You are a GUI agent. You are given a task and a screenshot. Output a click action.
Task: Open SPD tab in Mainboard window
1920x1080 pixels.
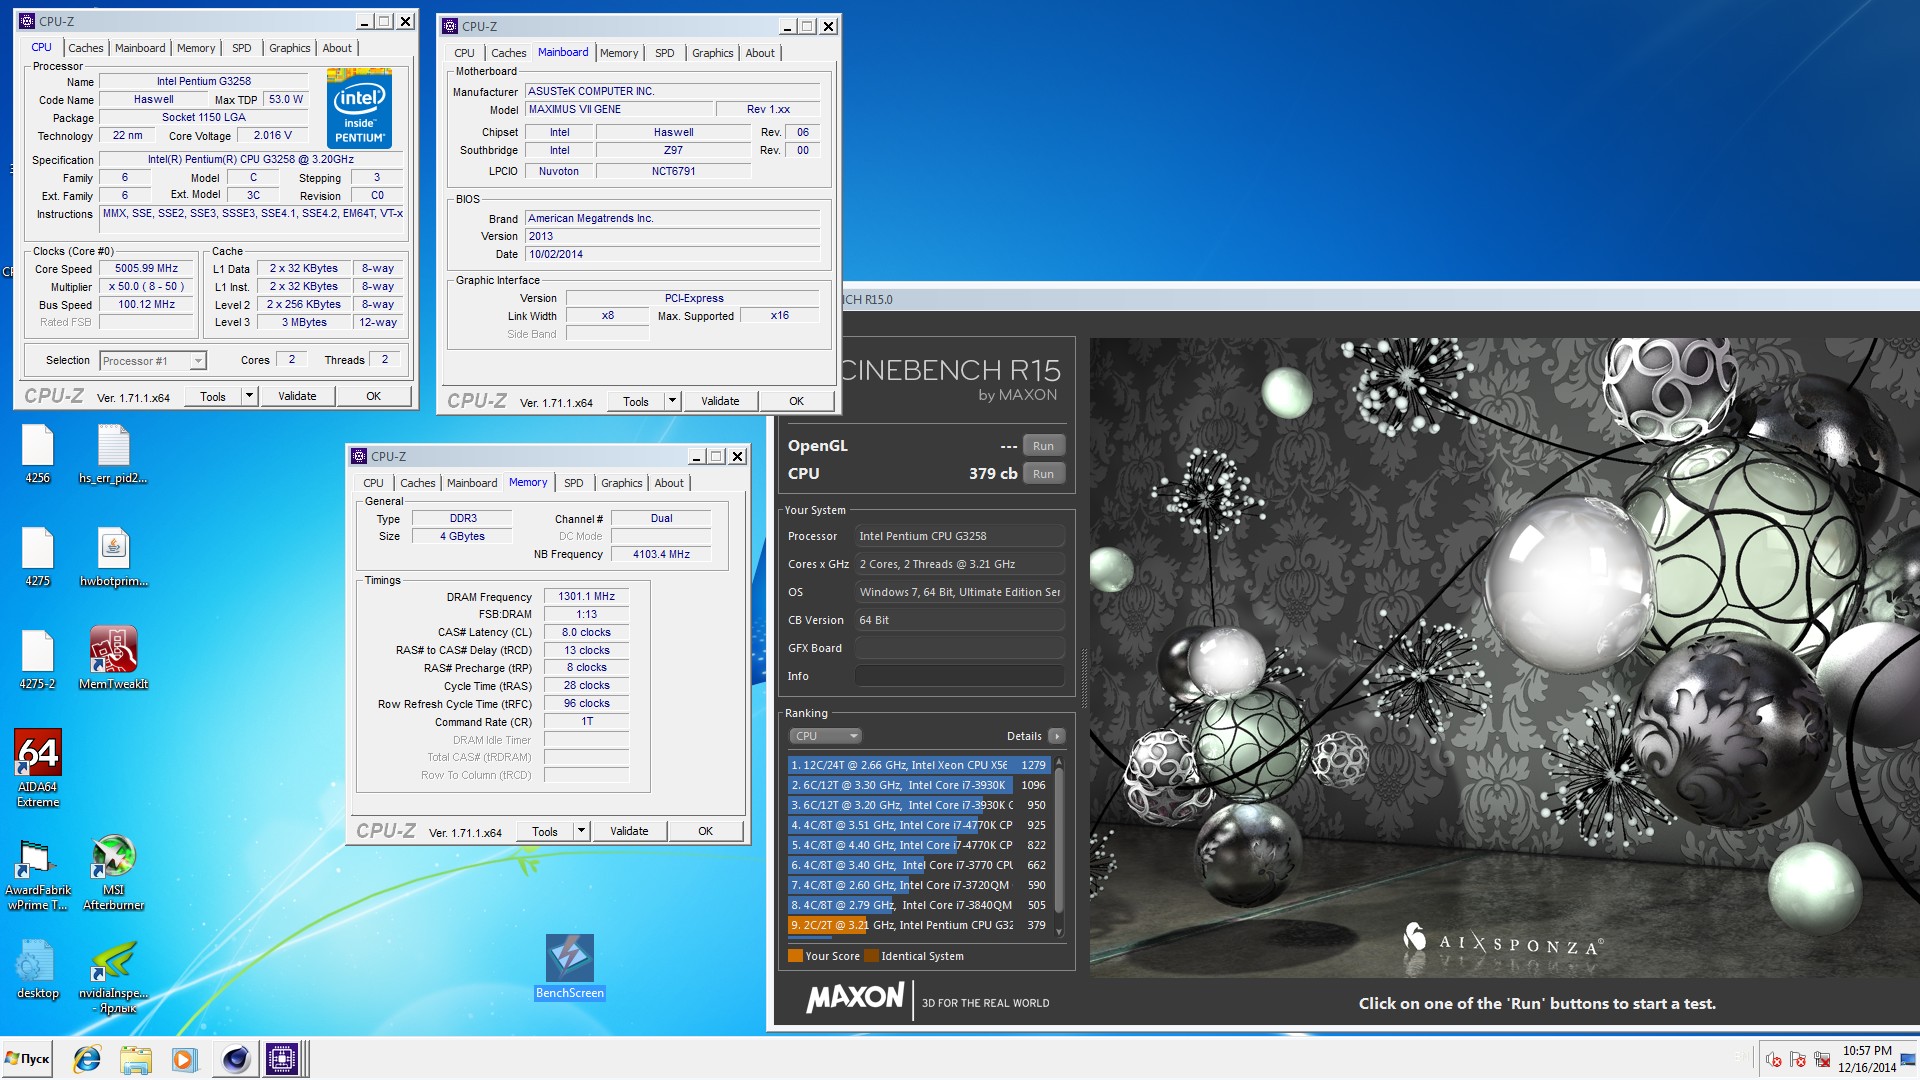[x=665, y=53]
